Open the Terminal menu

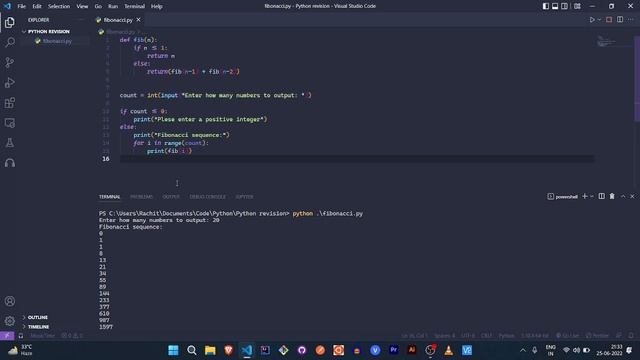(x=134, y=6)
